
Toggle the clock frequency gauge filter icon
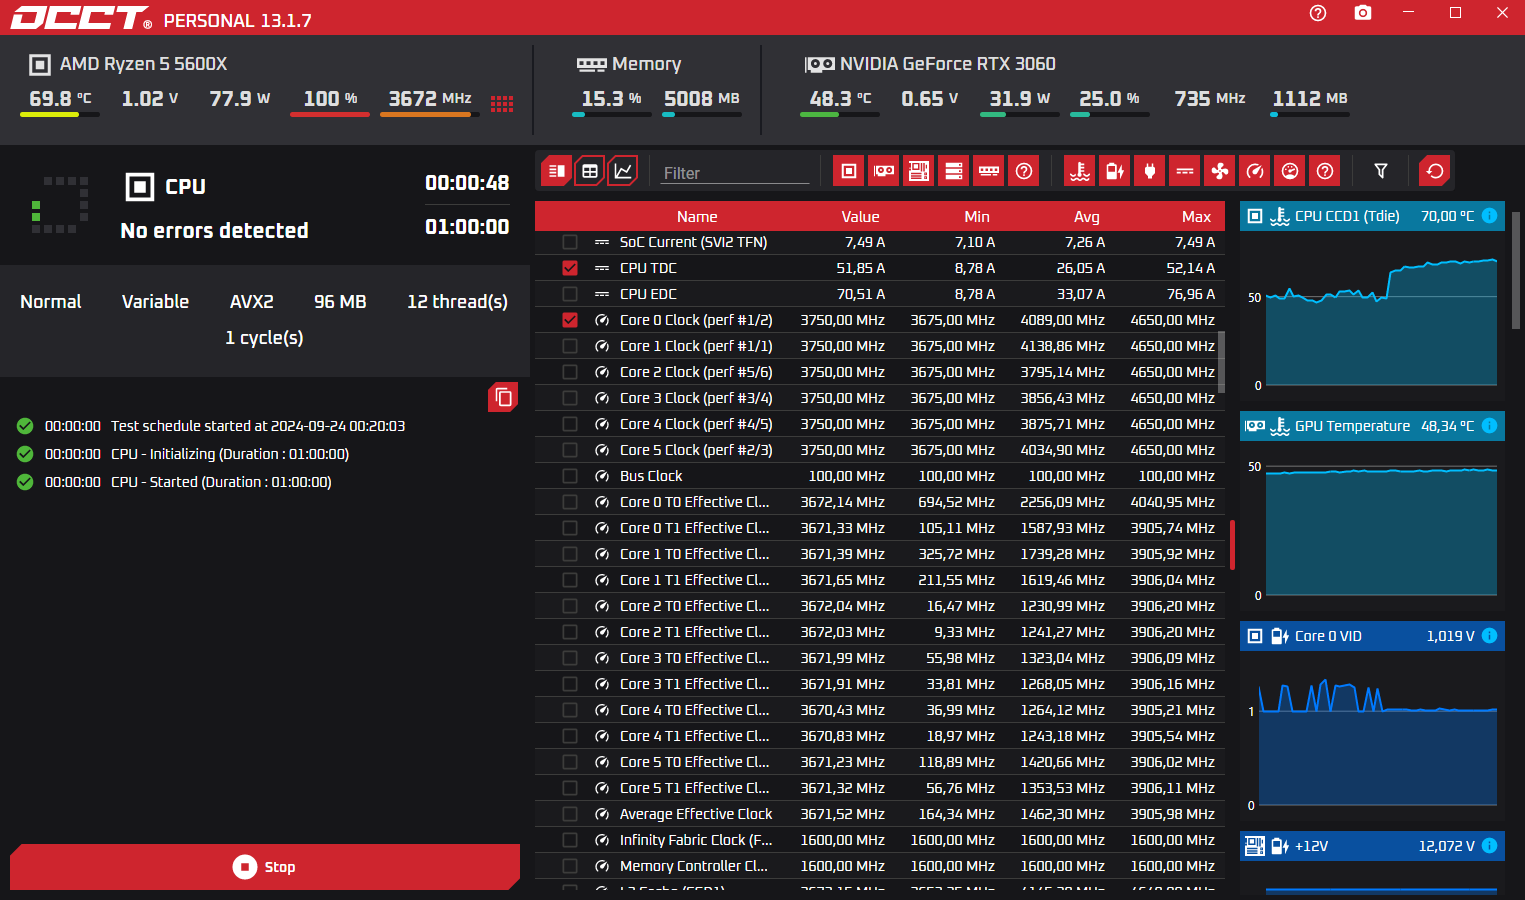tap(1255, 171)
